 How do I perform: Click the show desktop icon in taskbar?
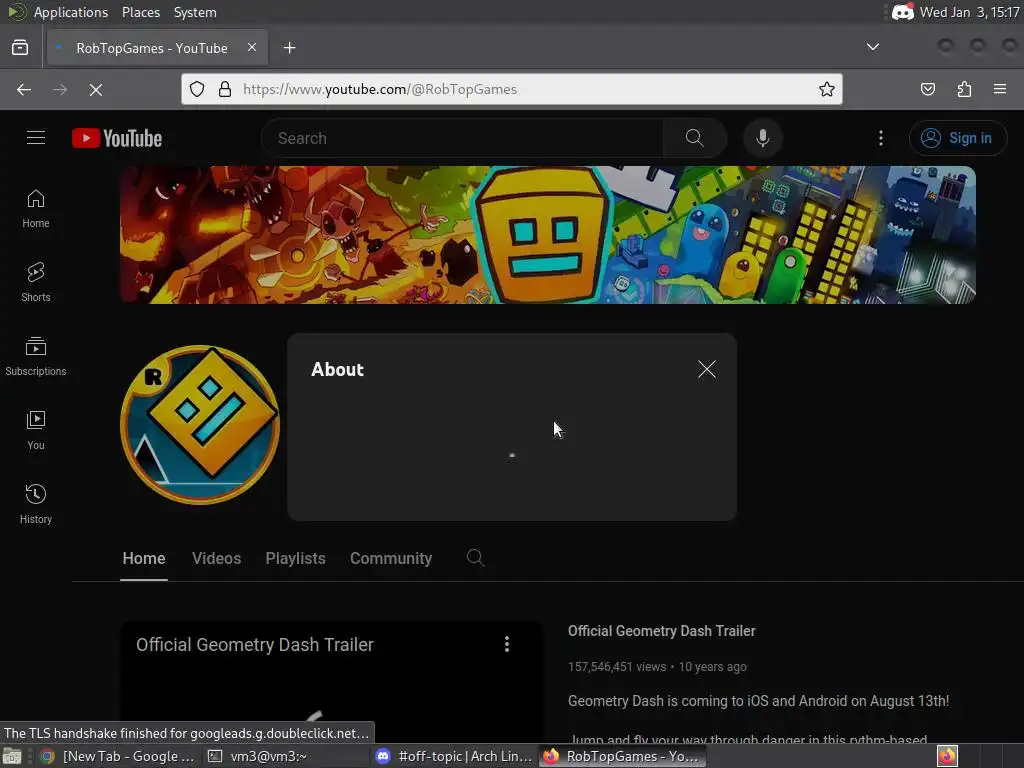coord(12,756)
